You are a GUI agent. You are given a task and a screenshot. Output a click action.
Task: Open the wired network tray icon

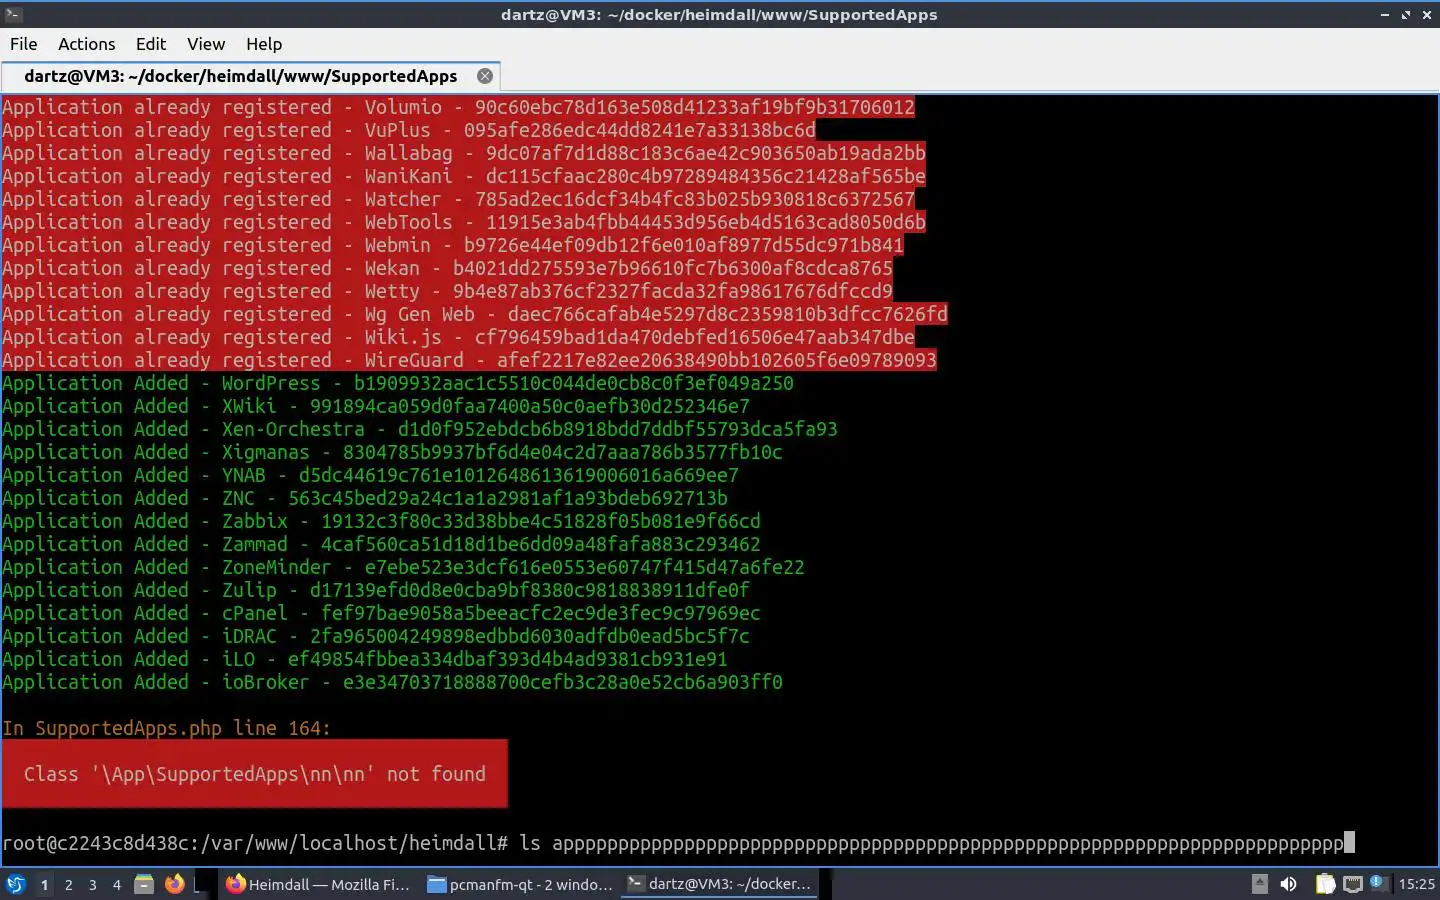tap(1353, 884)
